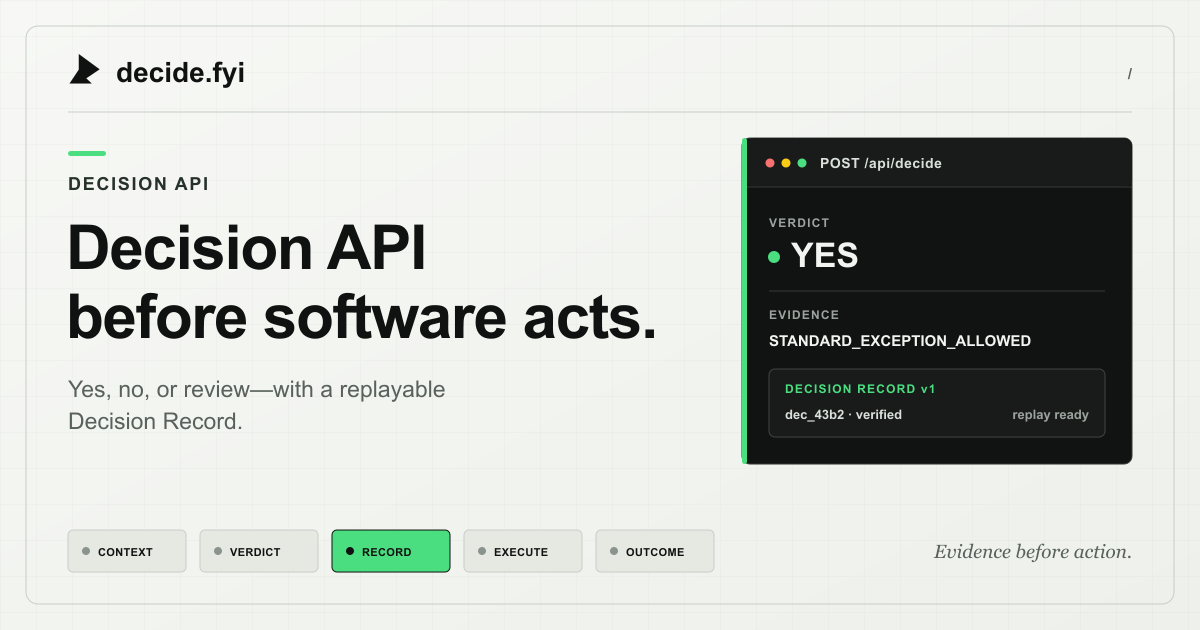This screenshot has width=1200, height=630.
Task: Click the replay ready label
Action: (x=1050, y=415)
